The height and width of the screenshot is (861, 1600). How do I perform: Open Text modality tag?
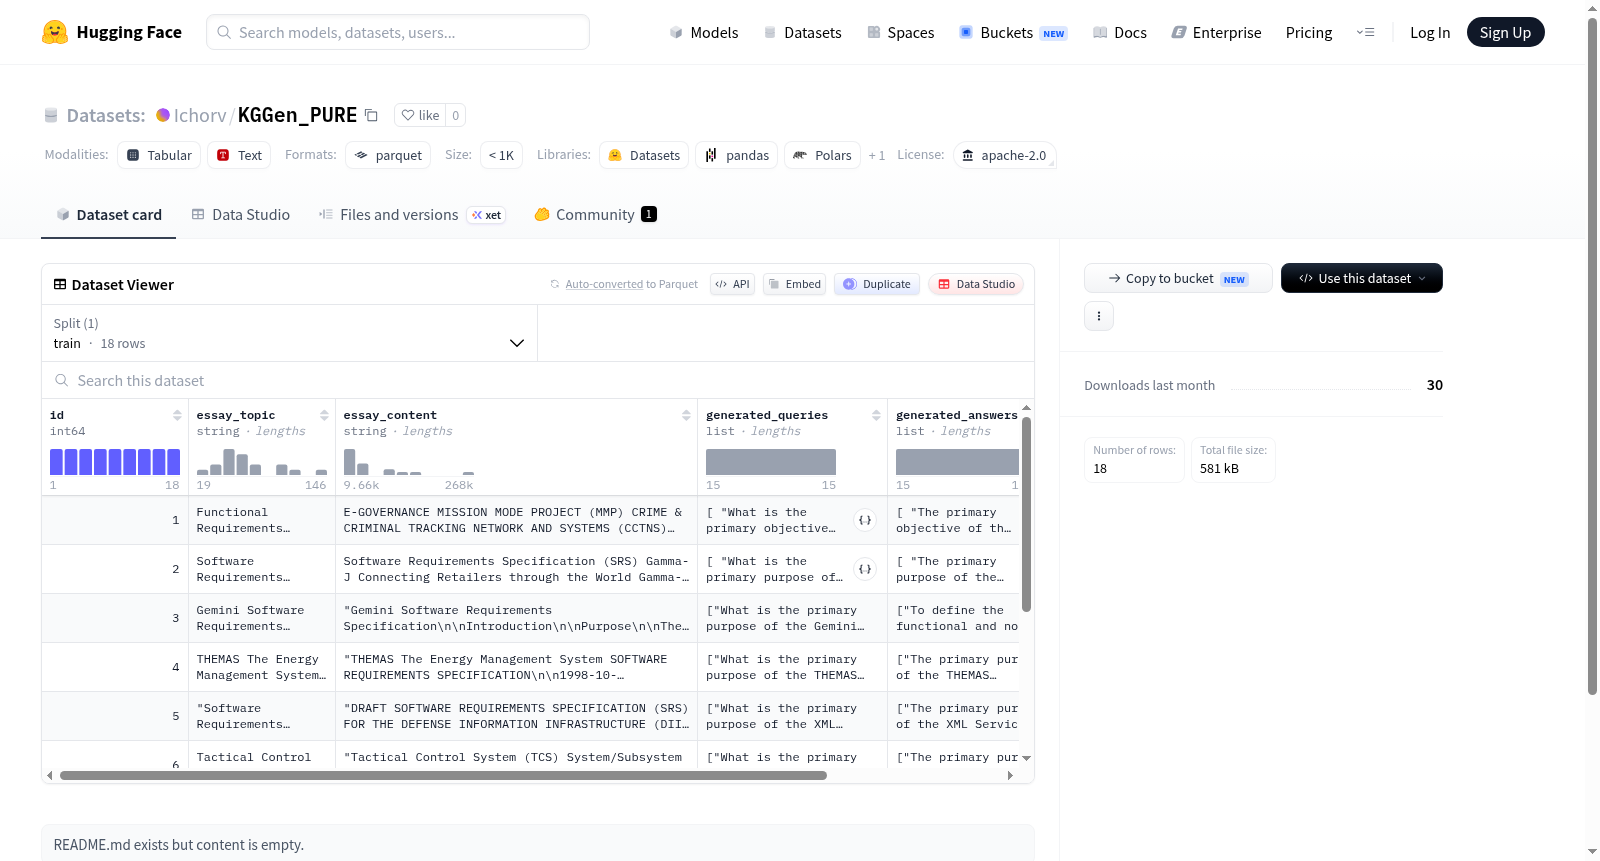pyautogui.click(x=239, y=155)
